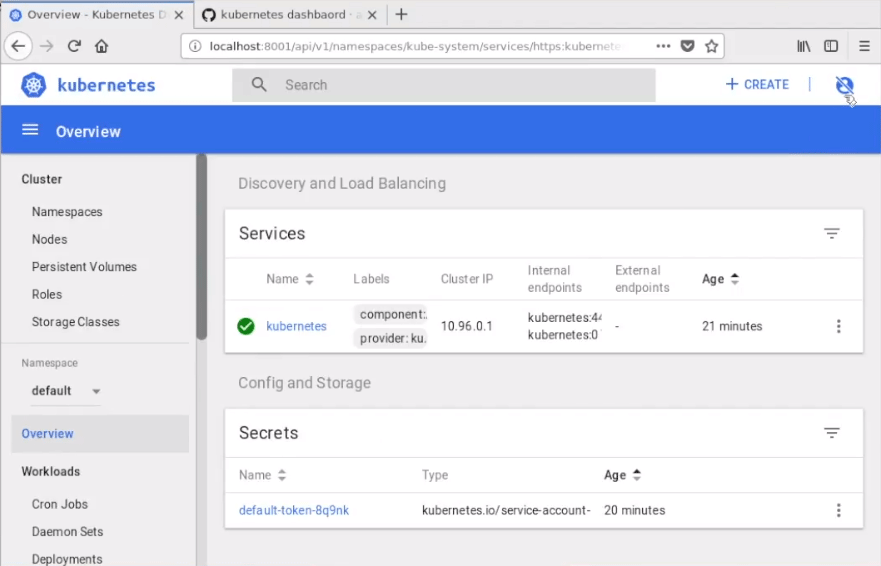Select Overview in the sidebar
The width and height of the screenshot is (881, 566).
(100, 433)
